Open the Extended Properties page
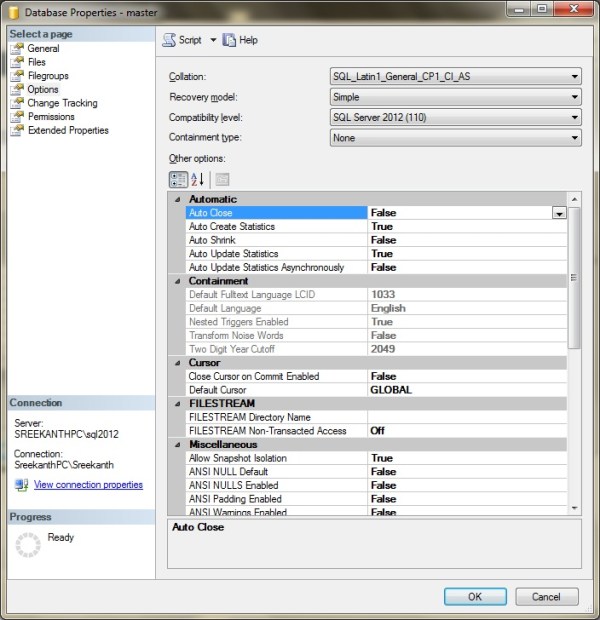600x620 pixels. [68, 130]
